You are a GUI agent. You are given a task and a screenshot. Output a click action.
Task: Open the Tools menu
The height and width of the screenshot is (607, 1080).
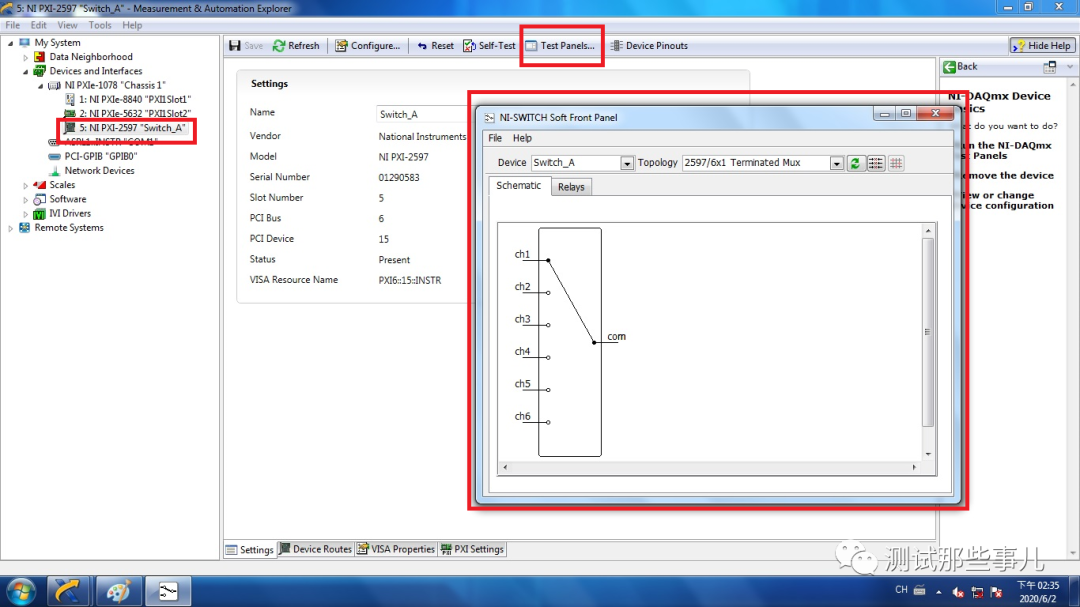coord(100,25)
